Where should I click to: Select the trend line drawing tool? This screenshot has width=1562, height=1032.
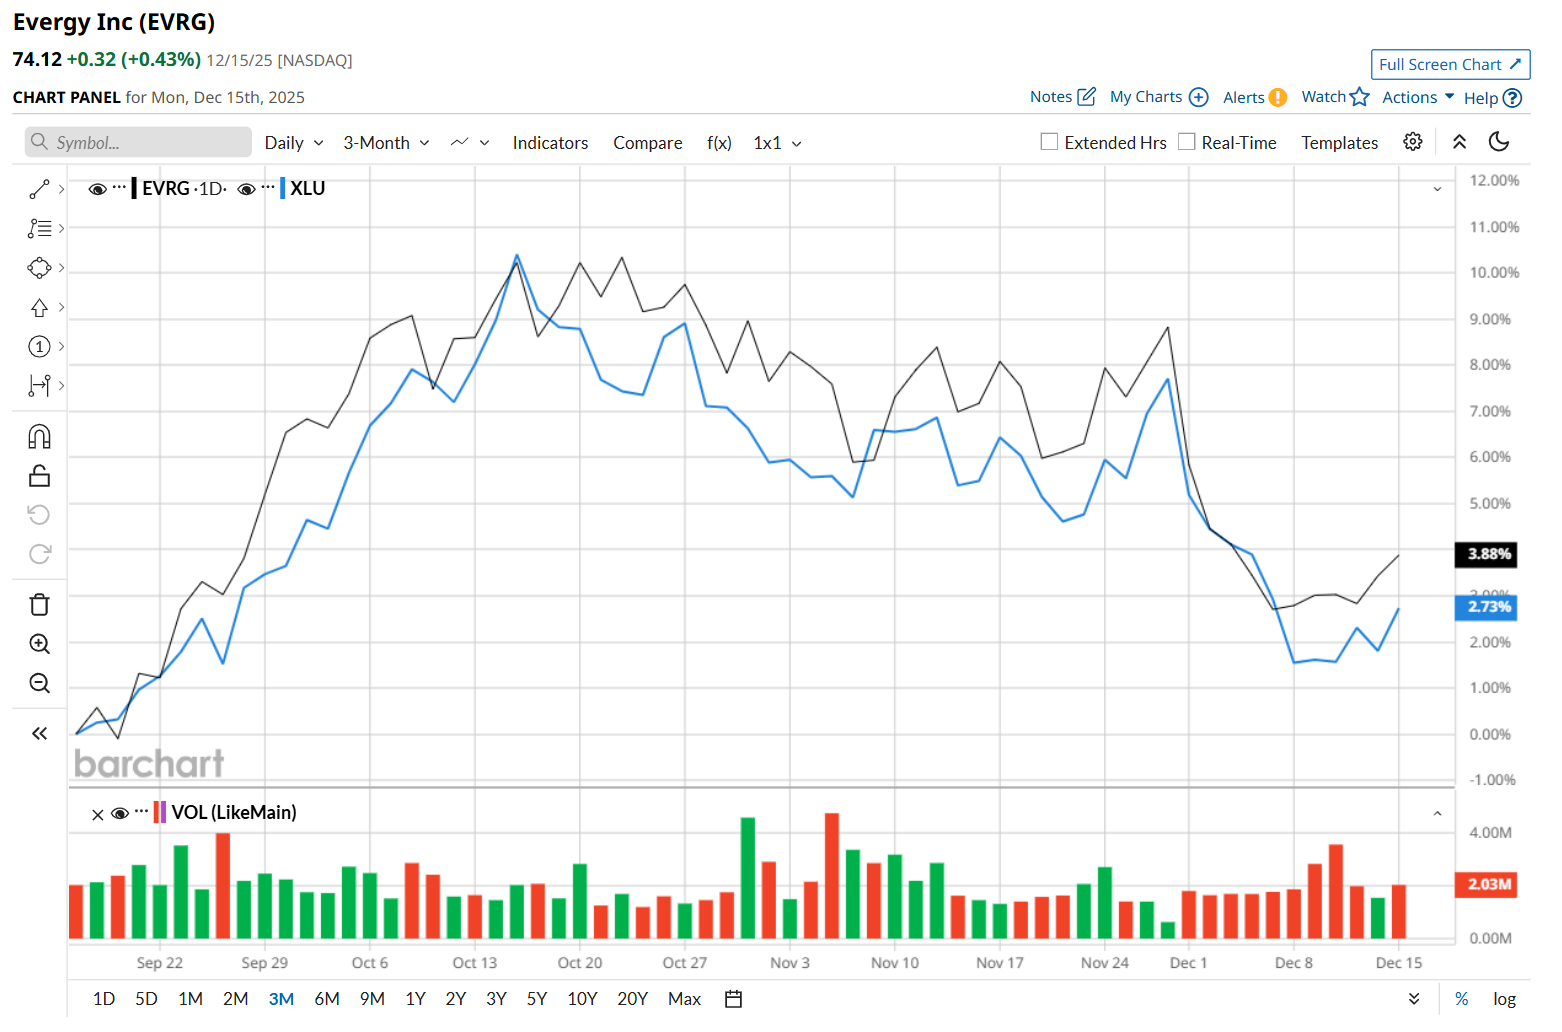pos(39,189)
